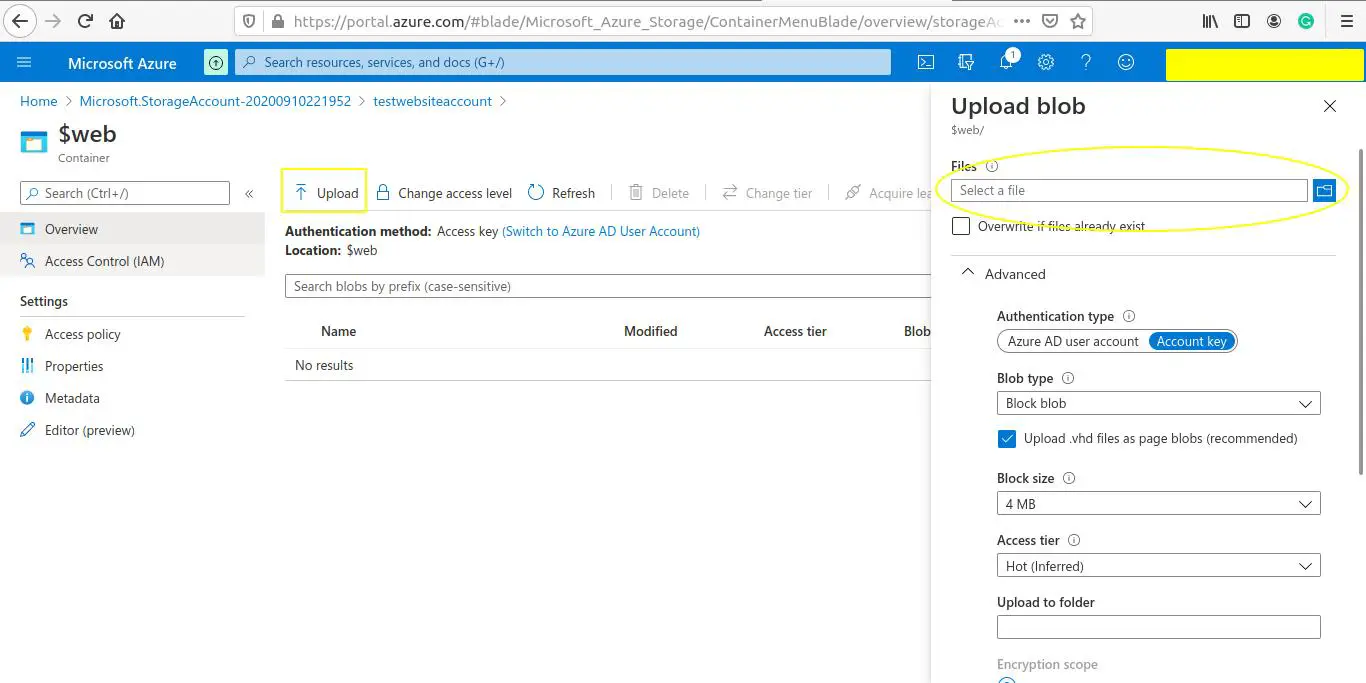Open Azure portal settings gear

click(1046, 61)
